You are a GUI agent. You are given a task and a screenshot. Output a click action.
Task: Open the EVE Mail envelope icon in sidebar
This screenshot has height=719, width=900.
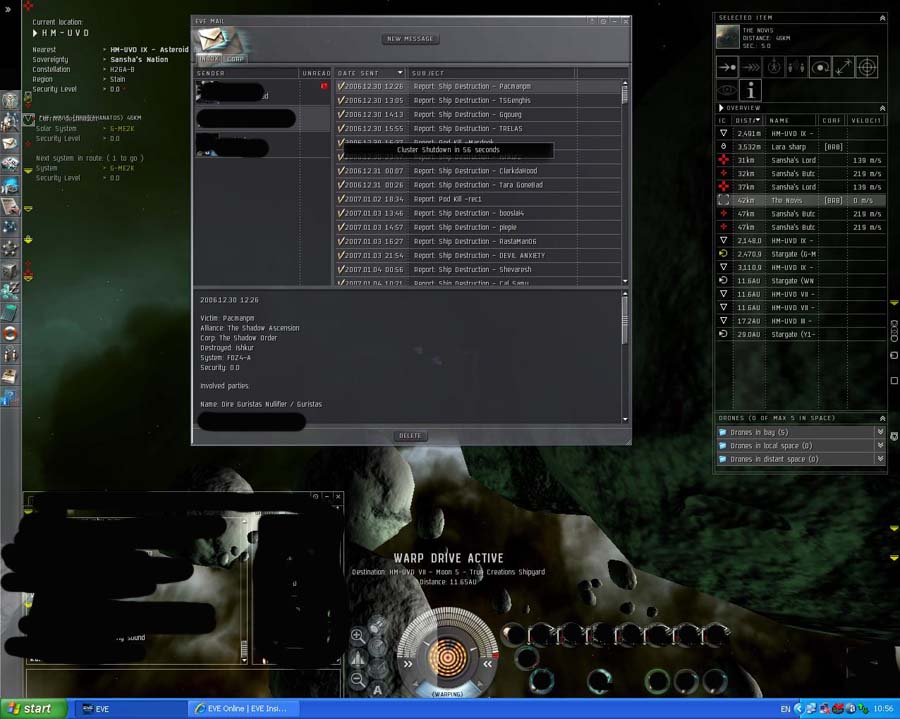[x=10, y=143]
